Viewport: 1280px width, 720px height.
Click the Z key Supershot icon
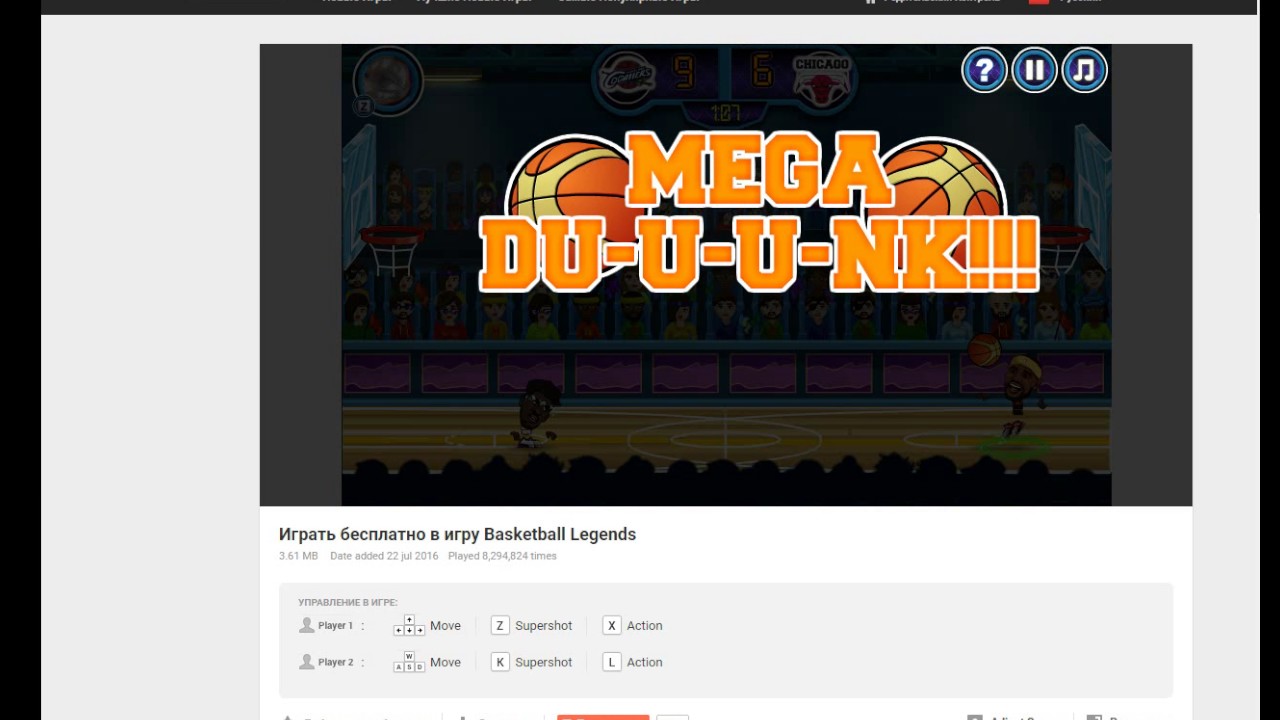coord(500,626)
